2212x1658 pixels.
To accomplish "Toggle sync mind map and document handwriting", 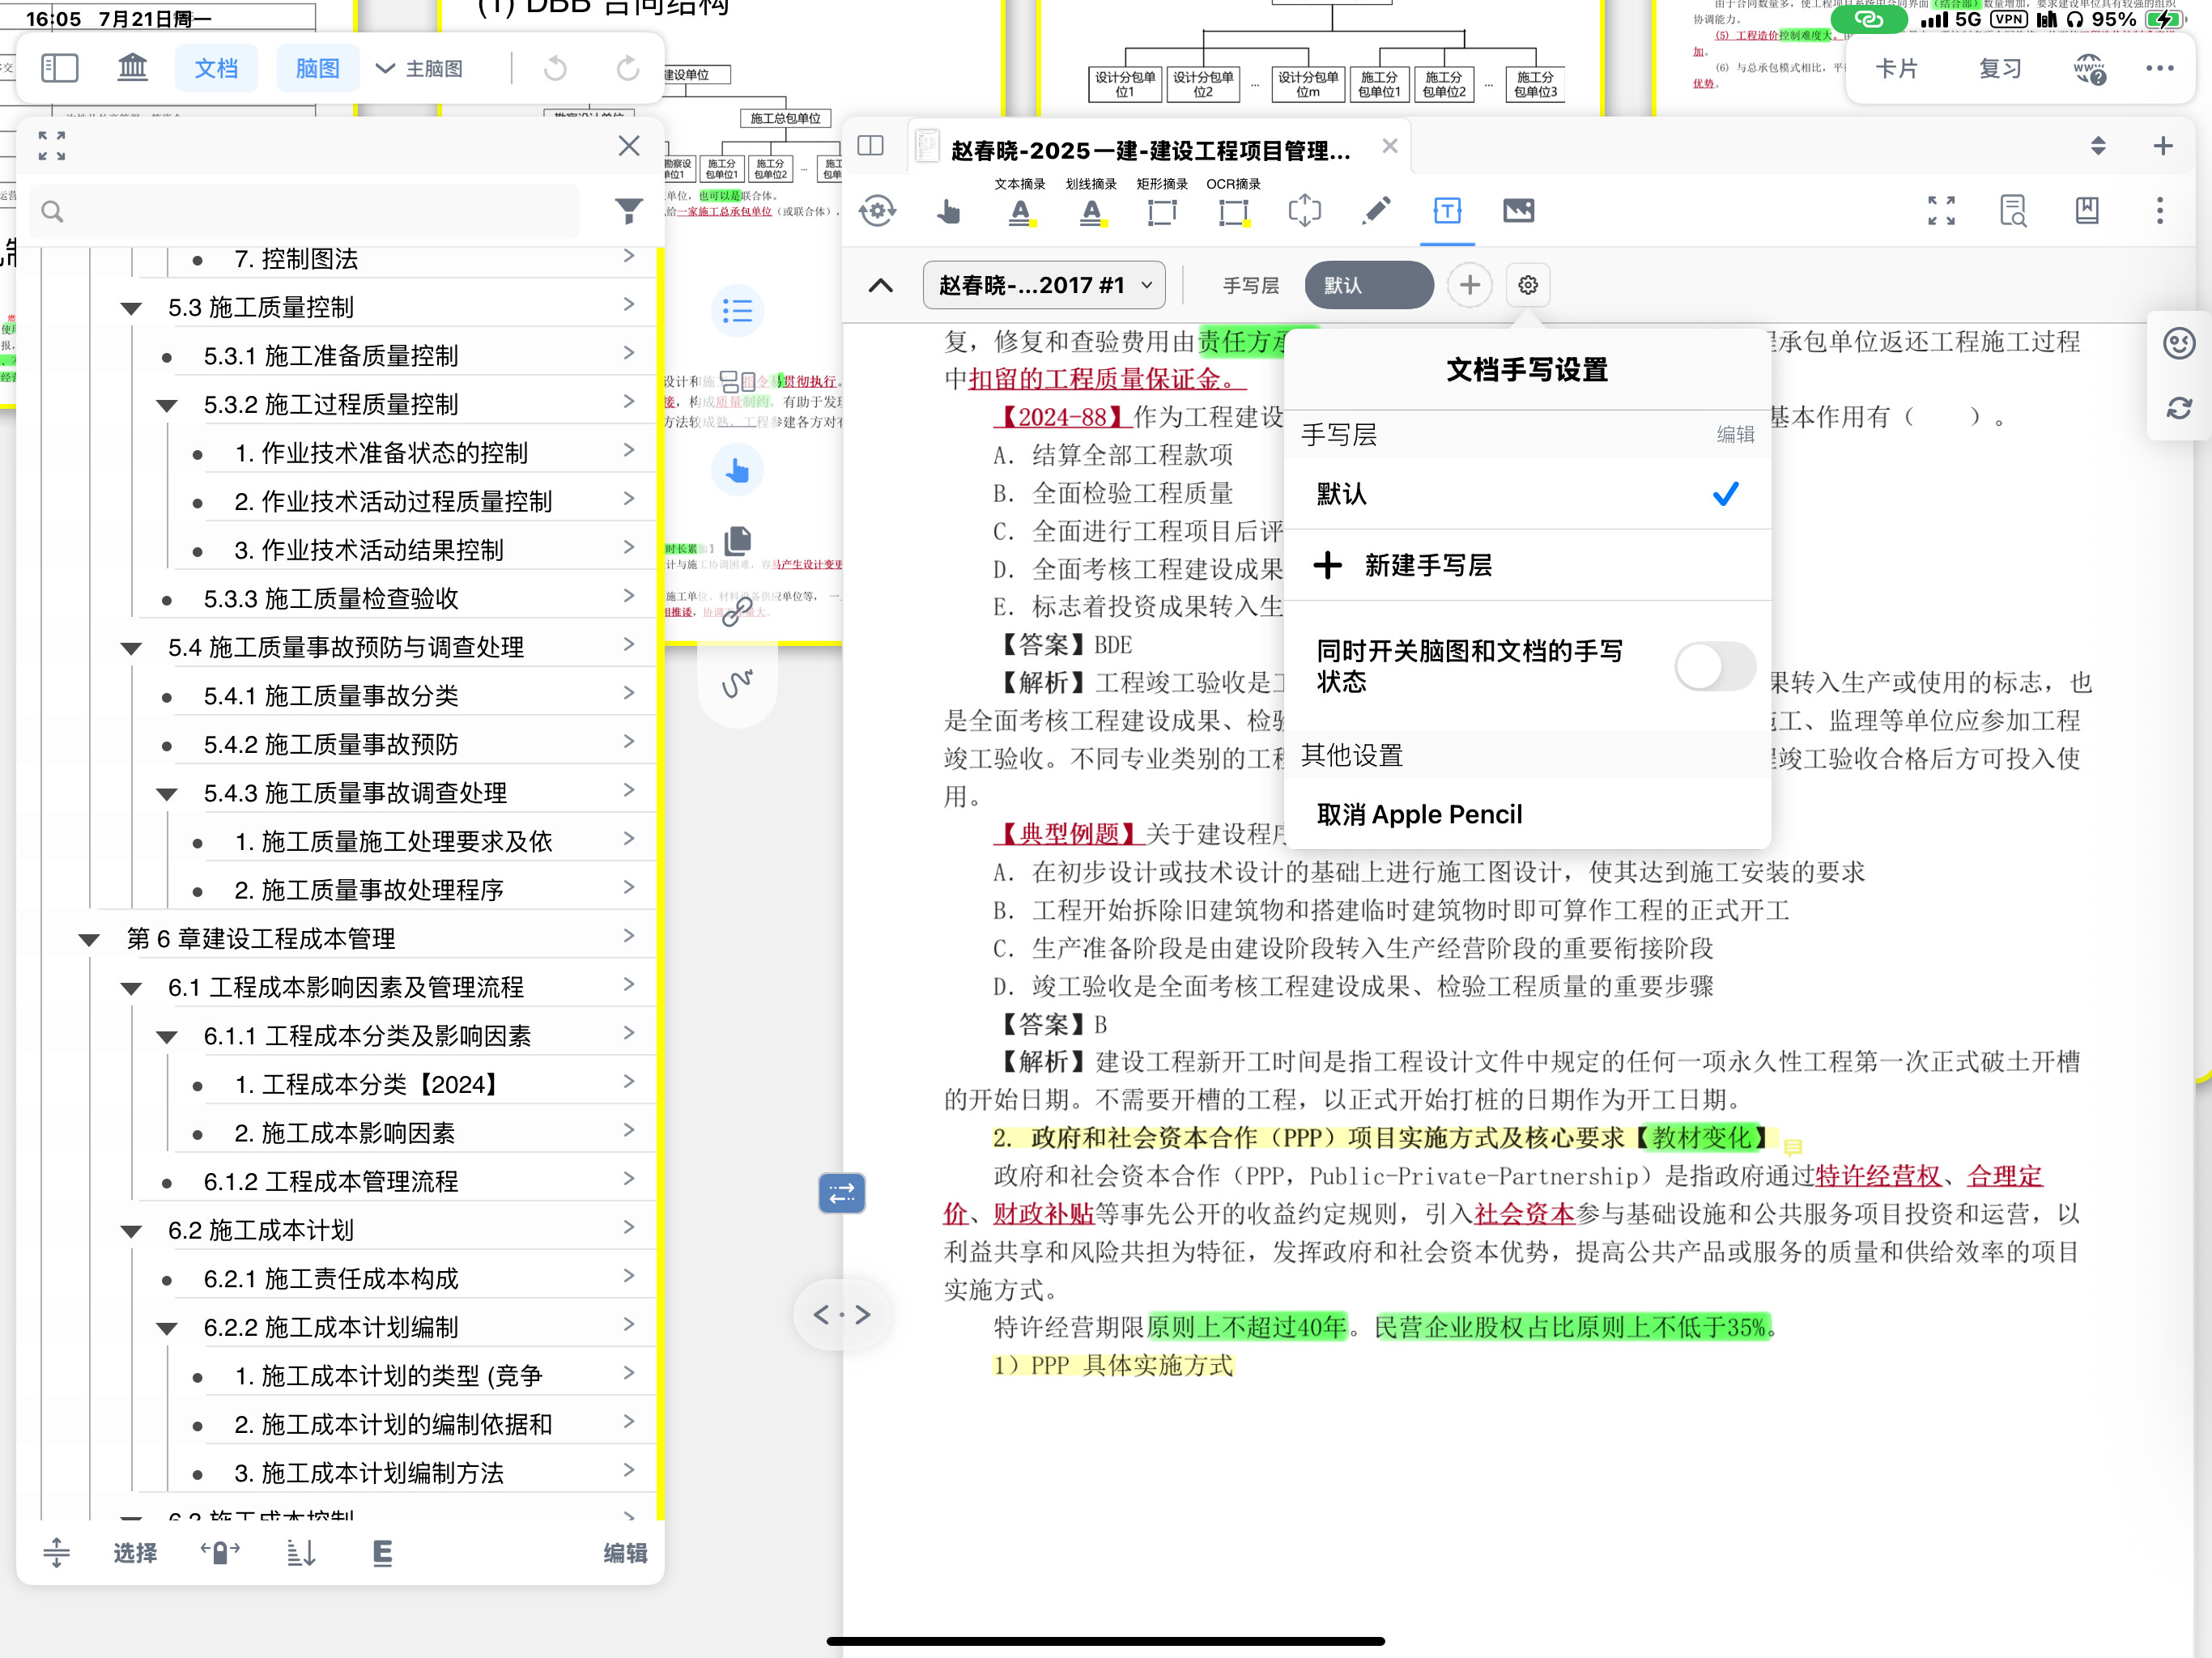I will 1714,666.
